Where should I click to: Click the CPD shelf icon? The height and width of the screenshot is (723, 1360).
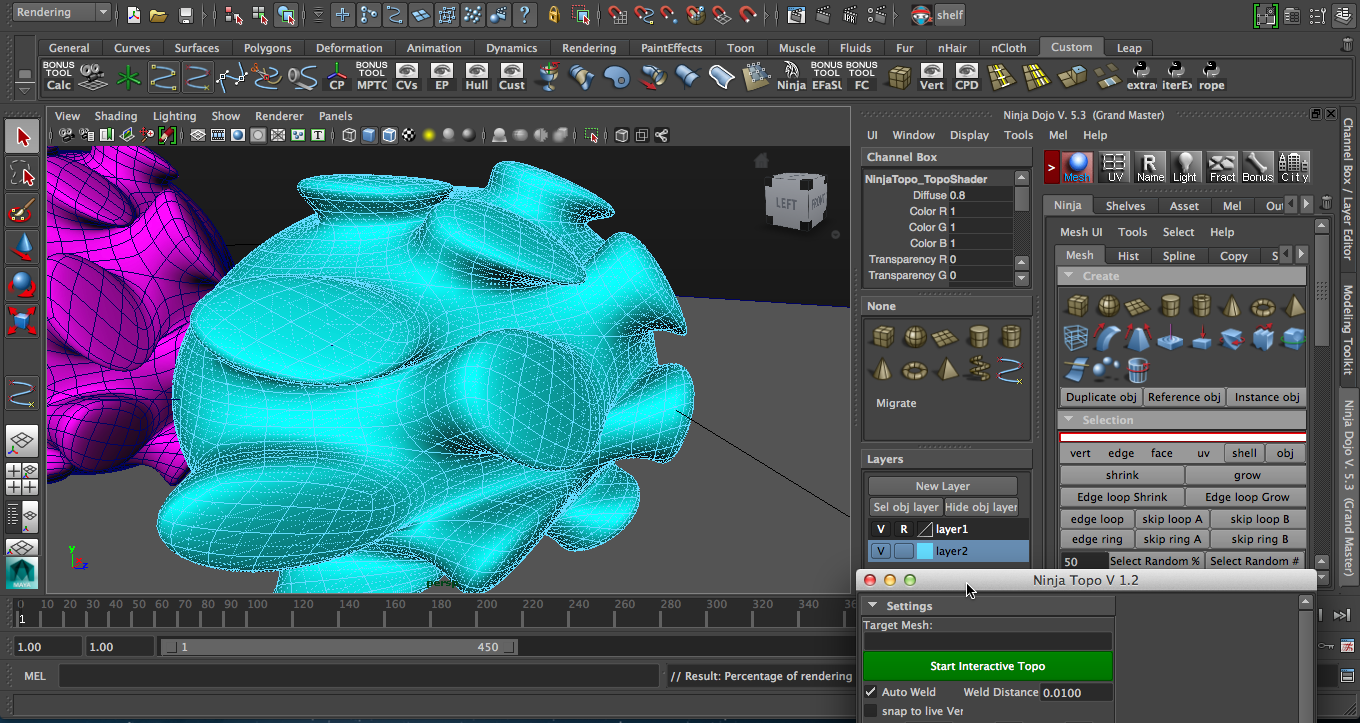(967, 76)
